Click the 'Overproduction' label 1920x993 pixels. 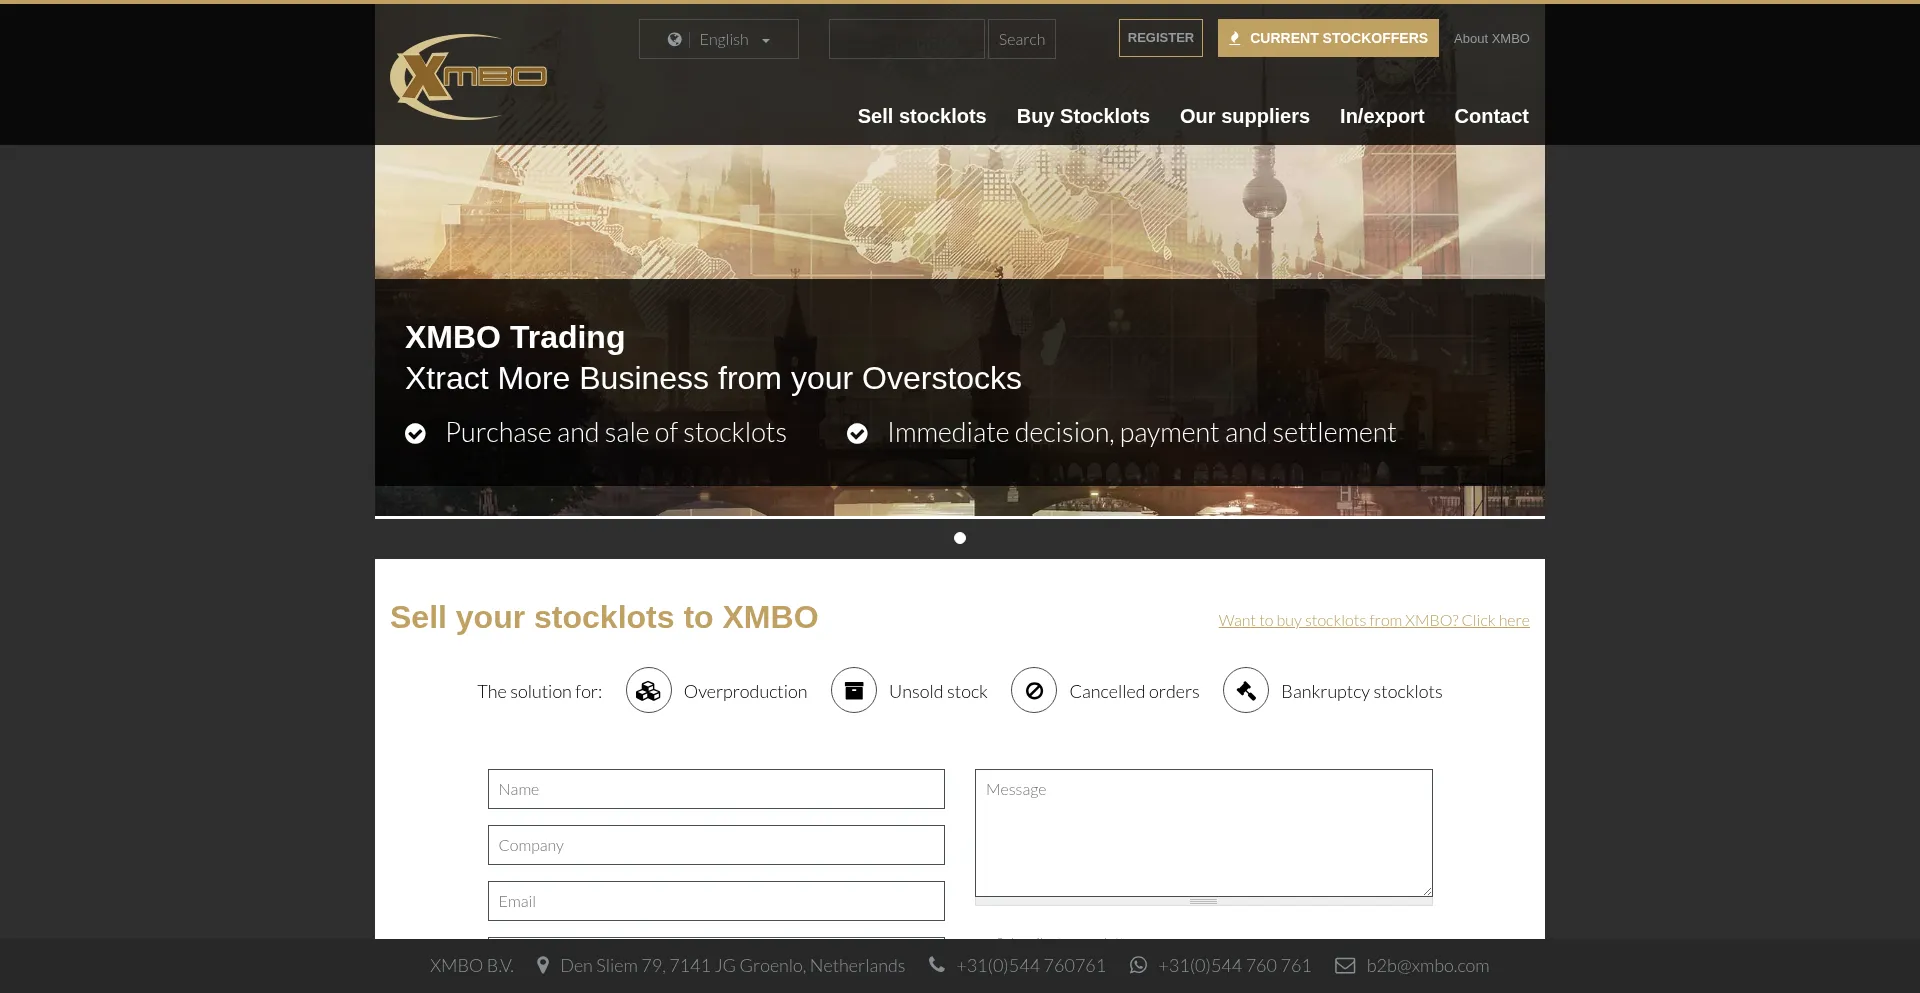click(x=745, y=691)
